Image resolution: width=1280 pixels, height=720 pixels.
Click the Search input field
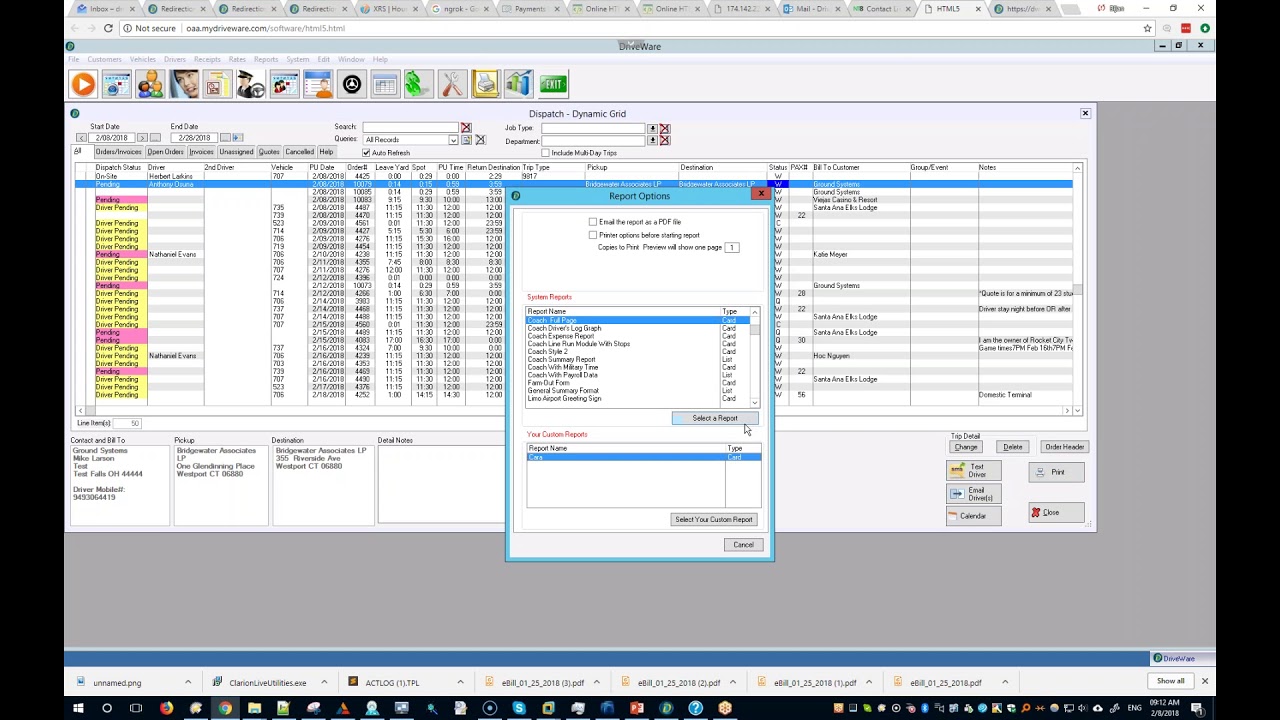409,128
